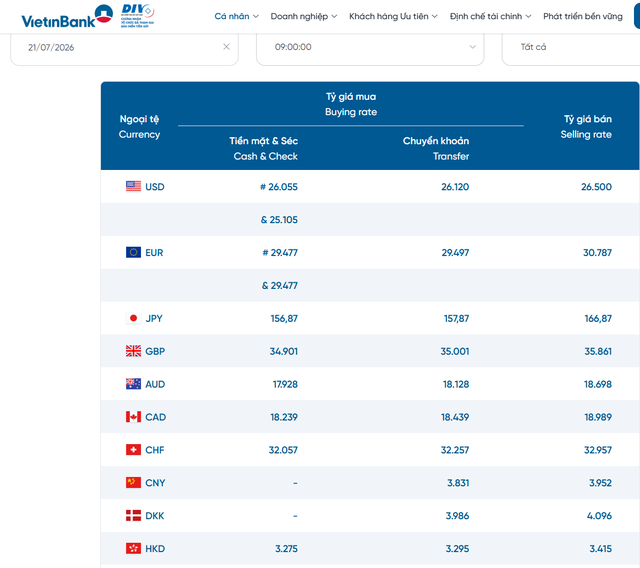Image resolution: width=640 pixels, height=568 pixels.
Task: Click USD transfer rate 26.120
Action: click(x=455, y=186)
